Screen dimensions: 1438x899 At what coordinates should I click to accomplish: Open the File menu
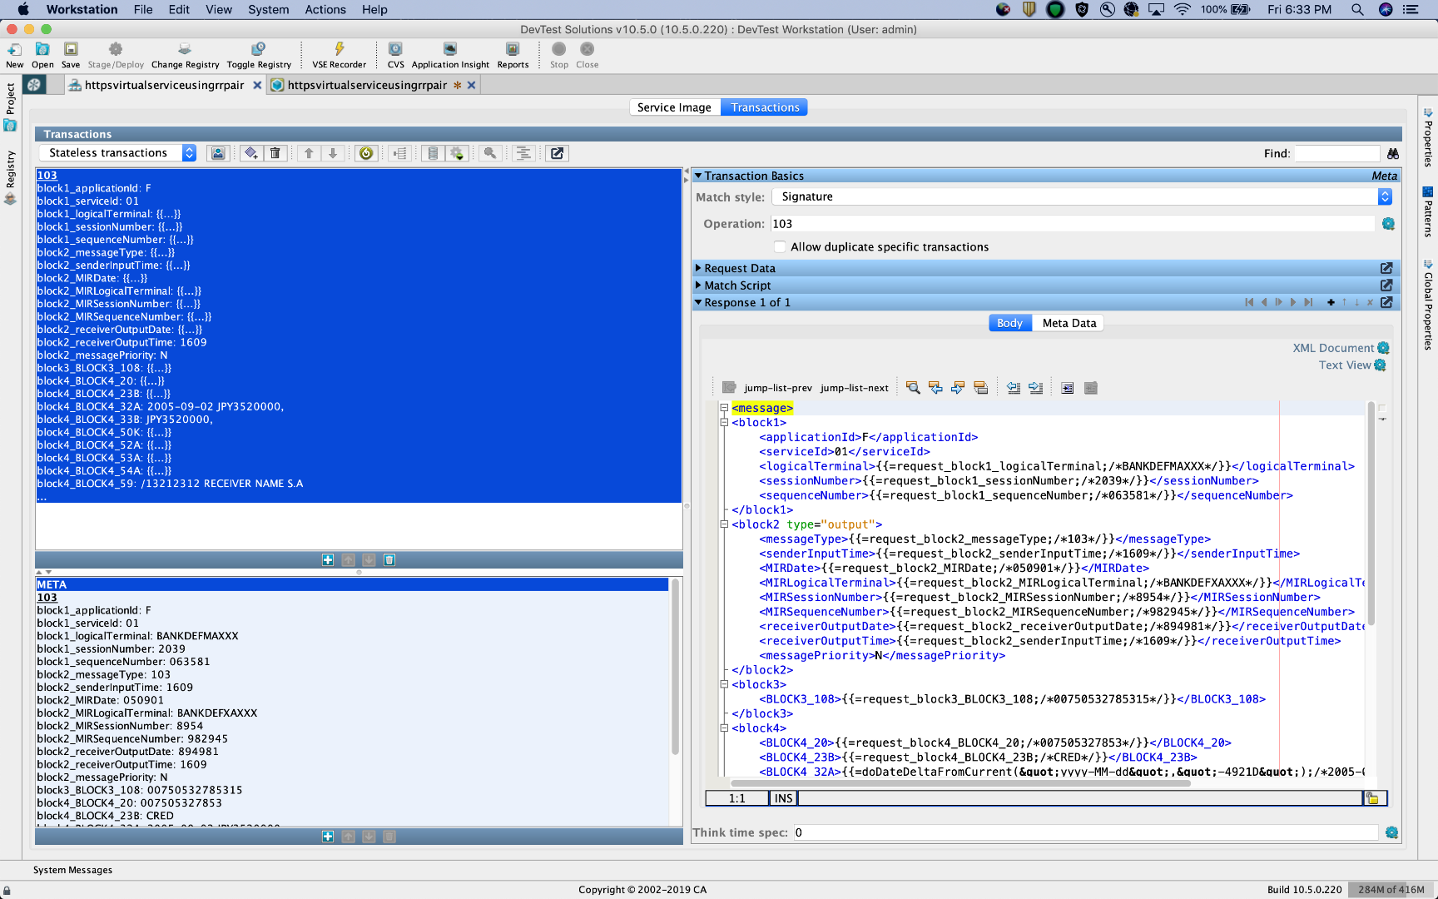click(143, 9)
